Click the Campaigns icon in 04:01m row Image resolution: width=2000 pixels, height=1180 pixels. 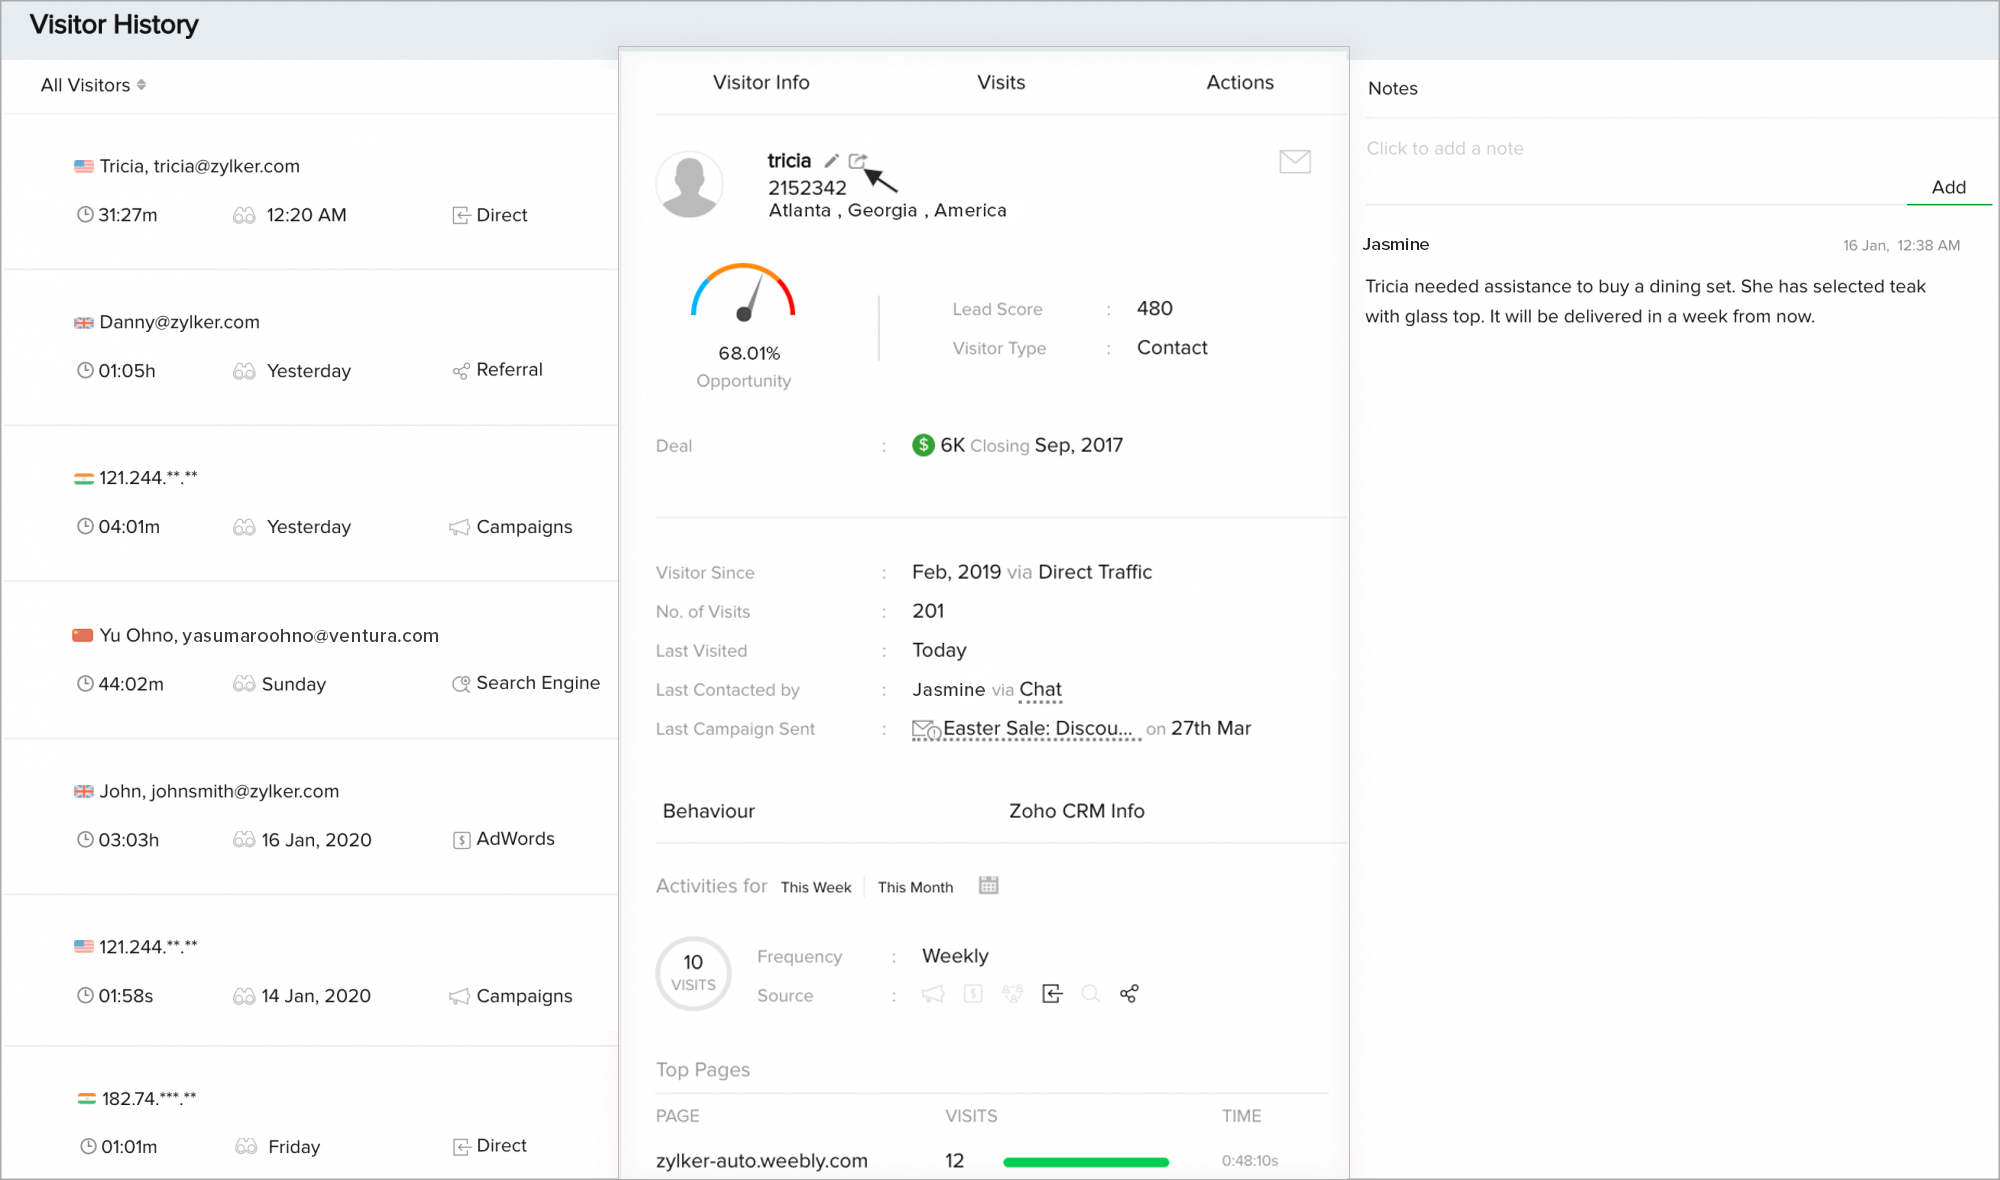[x=459, y=527]
